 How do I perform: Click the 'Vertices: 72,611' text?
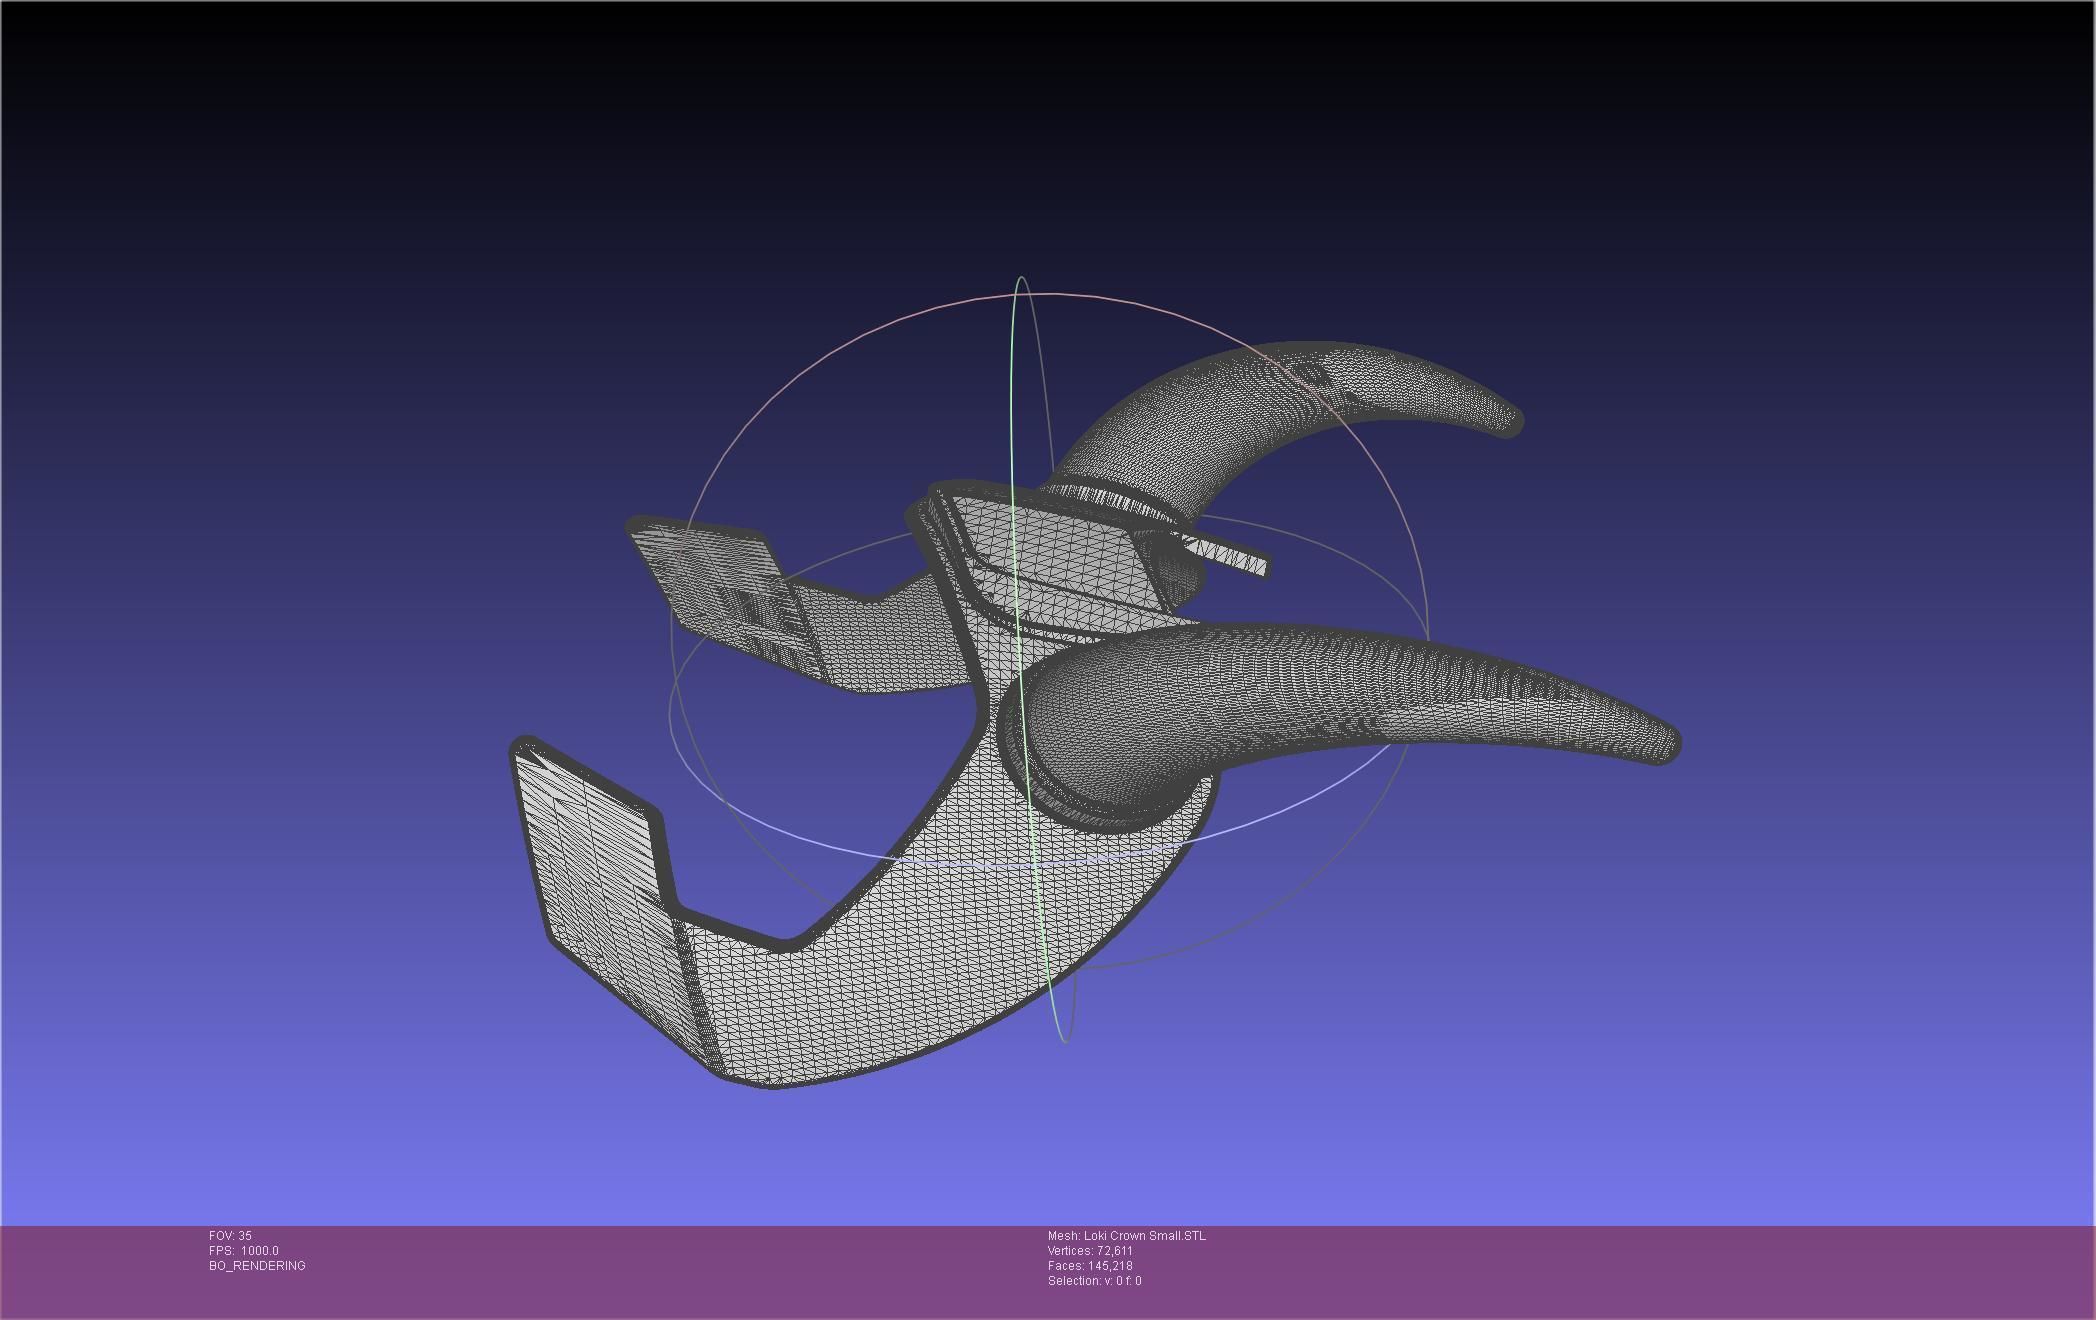pos(1090,1251)
